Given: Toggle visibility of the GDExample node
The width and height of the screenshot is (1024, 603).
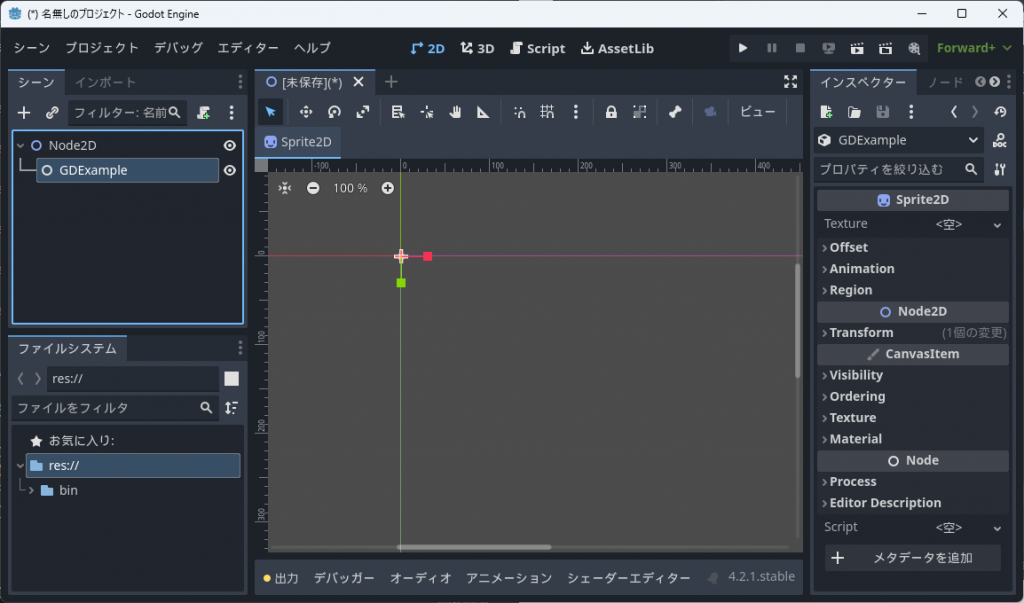Looking at the screenshot, I should [x=230, y=171].
